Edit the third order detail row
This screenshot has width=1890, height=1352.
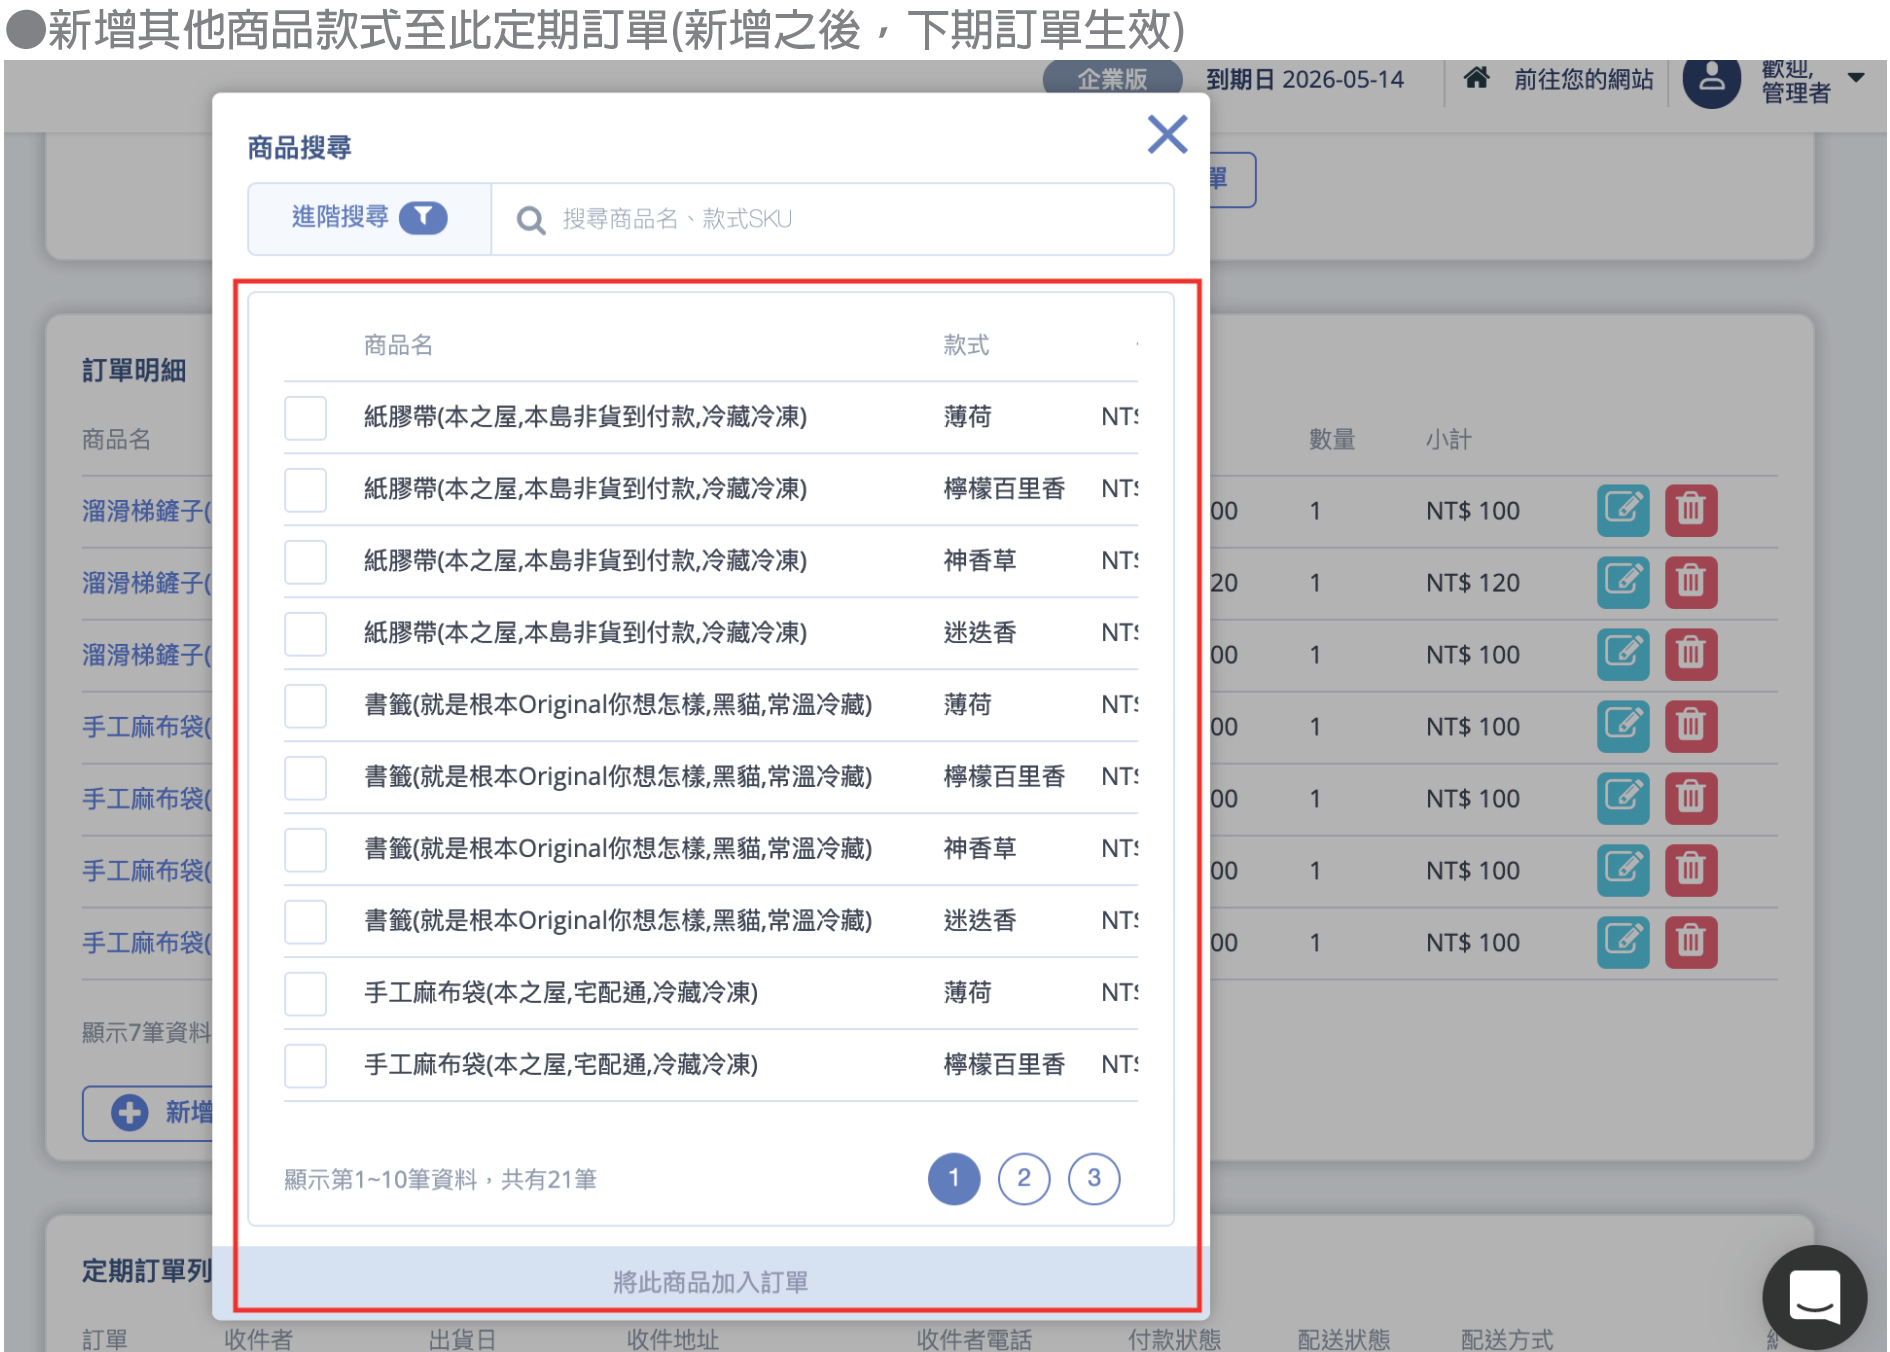(x=1623, y=654)
